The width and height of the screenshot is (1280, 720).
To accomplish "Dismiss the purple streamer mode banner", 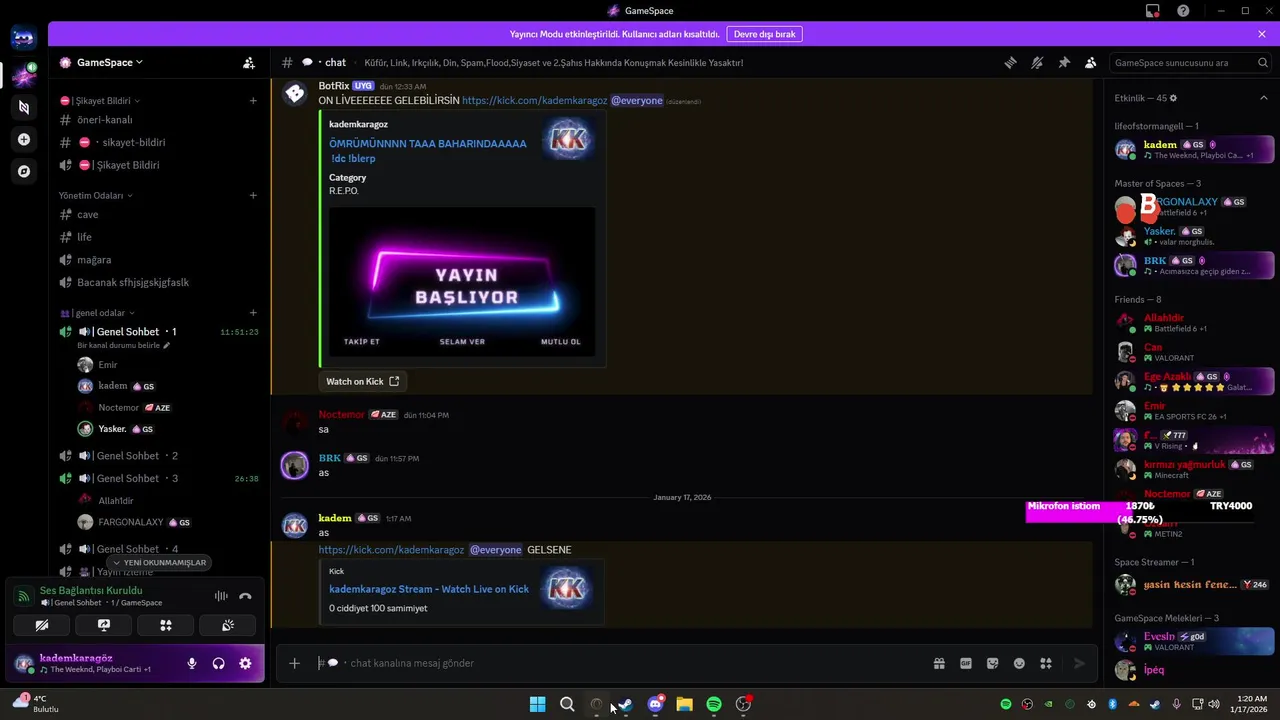I will (x=1262, y=34).
